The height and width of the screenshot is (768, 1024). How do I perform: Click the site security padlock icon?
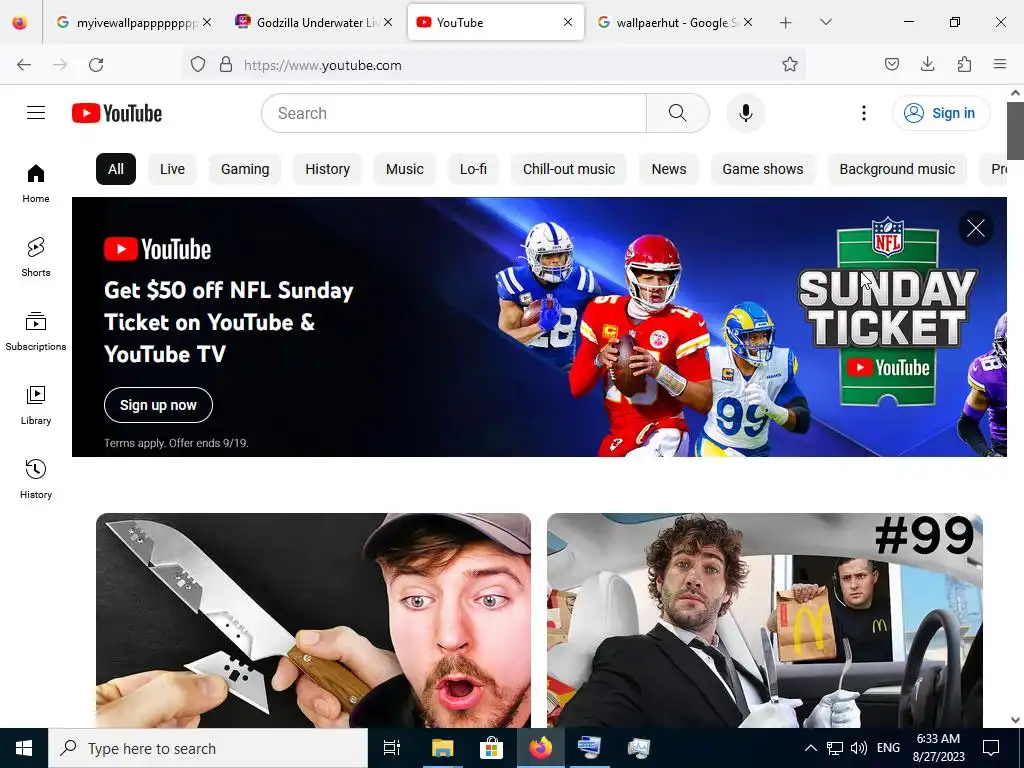coord(226,64)
